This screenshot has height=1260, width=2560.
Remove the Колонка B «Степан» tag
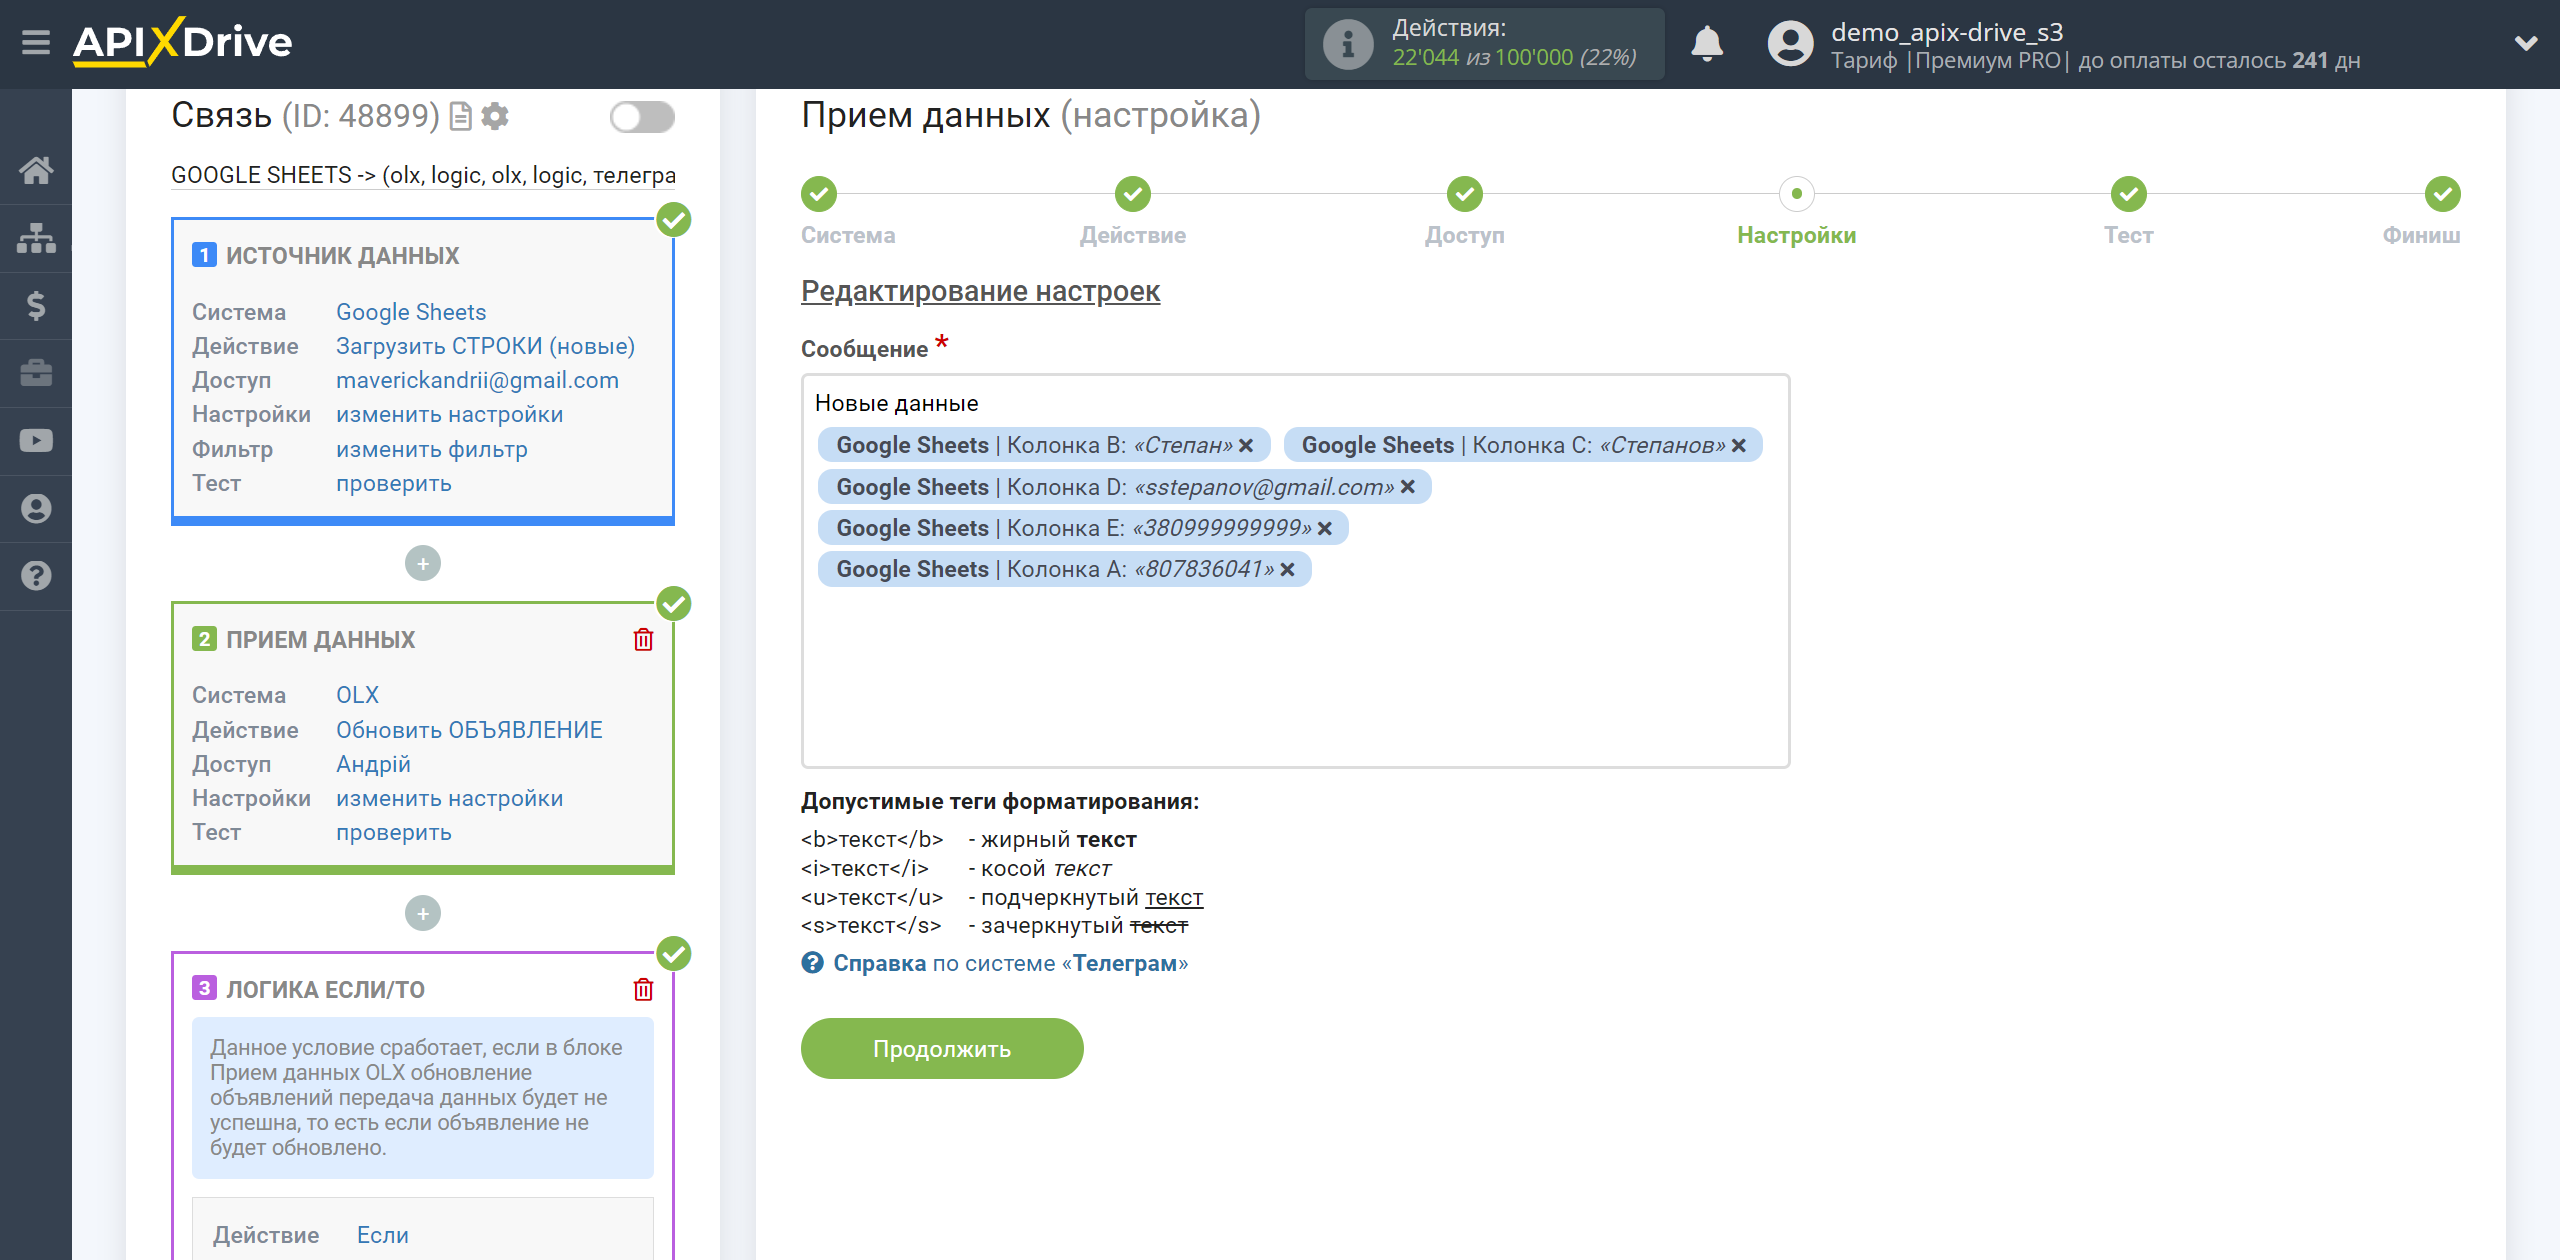pos(1246,446)
